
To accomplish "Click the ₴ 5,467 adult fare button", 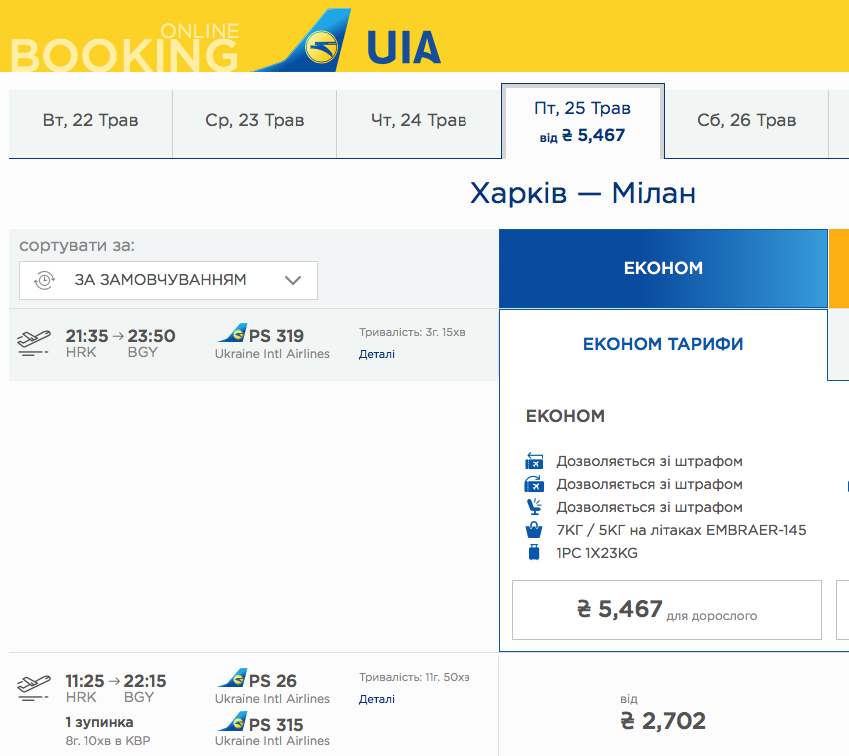I will coord(666,609).
